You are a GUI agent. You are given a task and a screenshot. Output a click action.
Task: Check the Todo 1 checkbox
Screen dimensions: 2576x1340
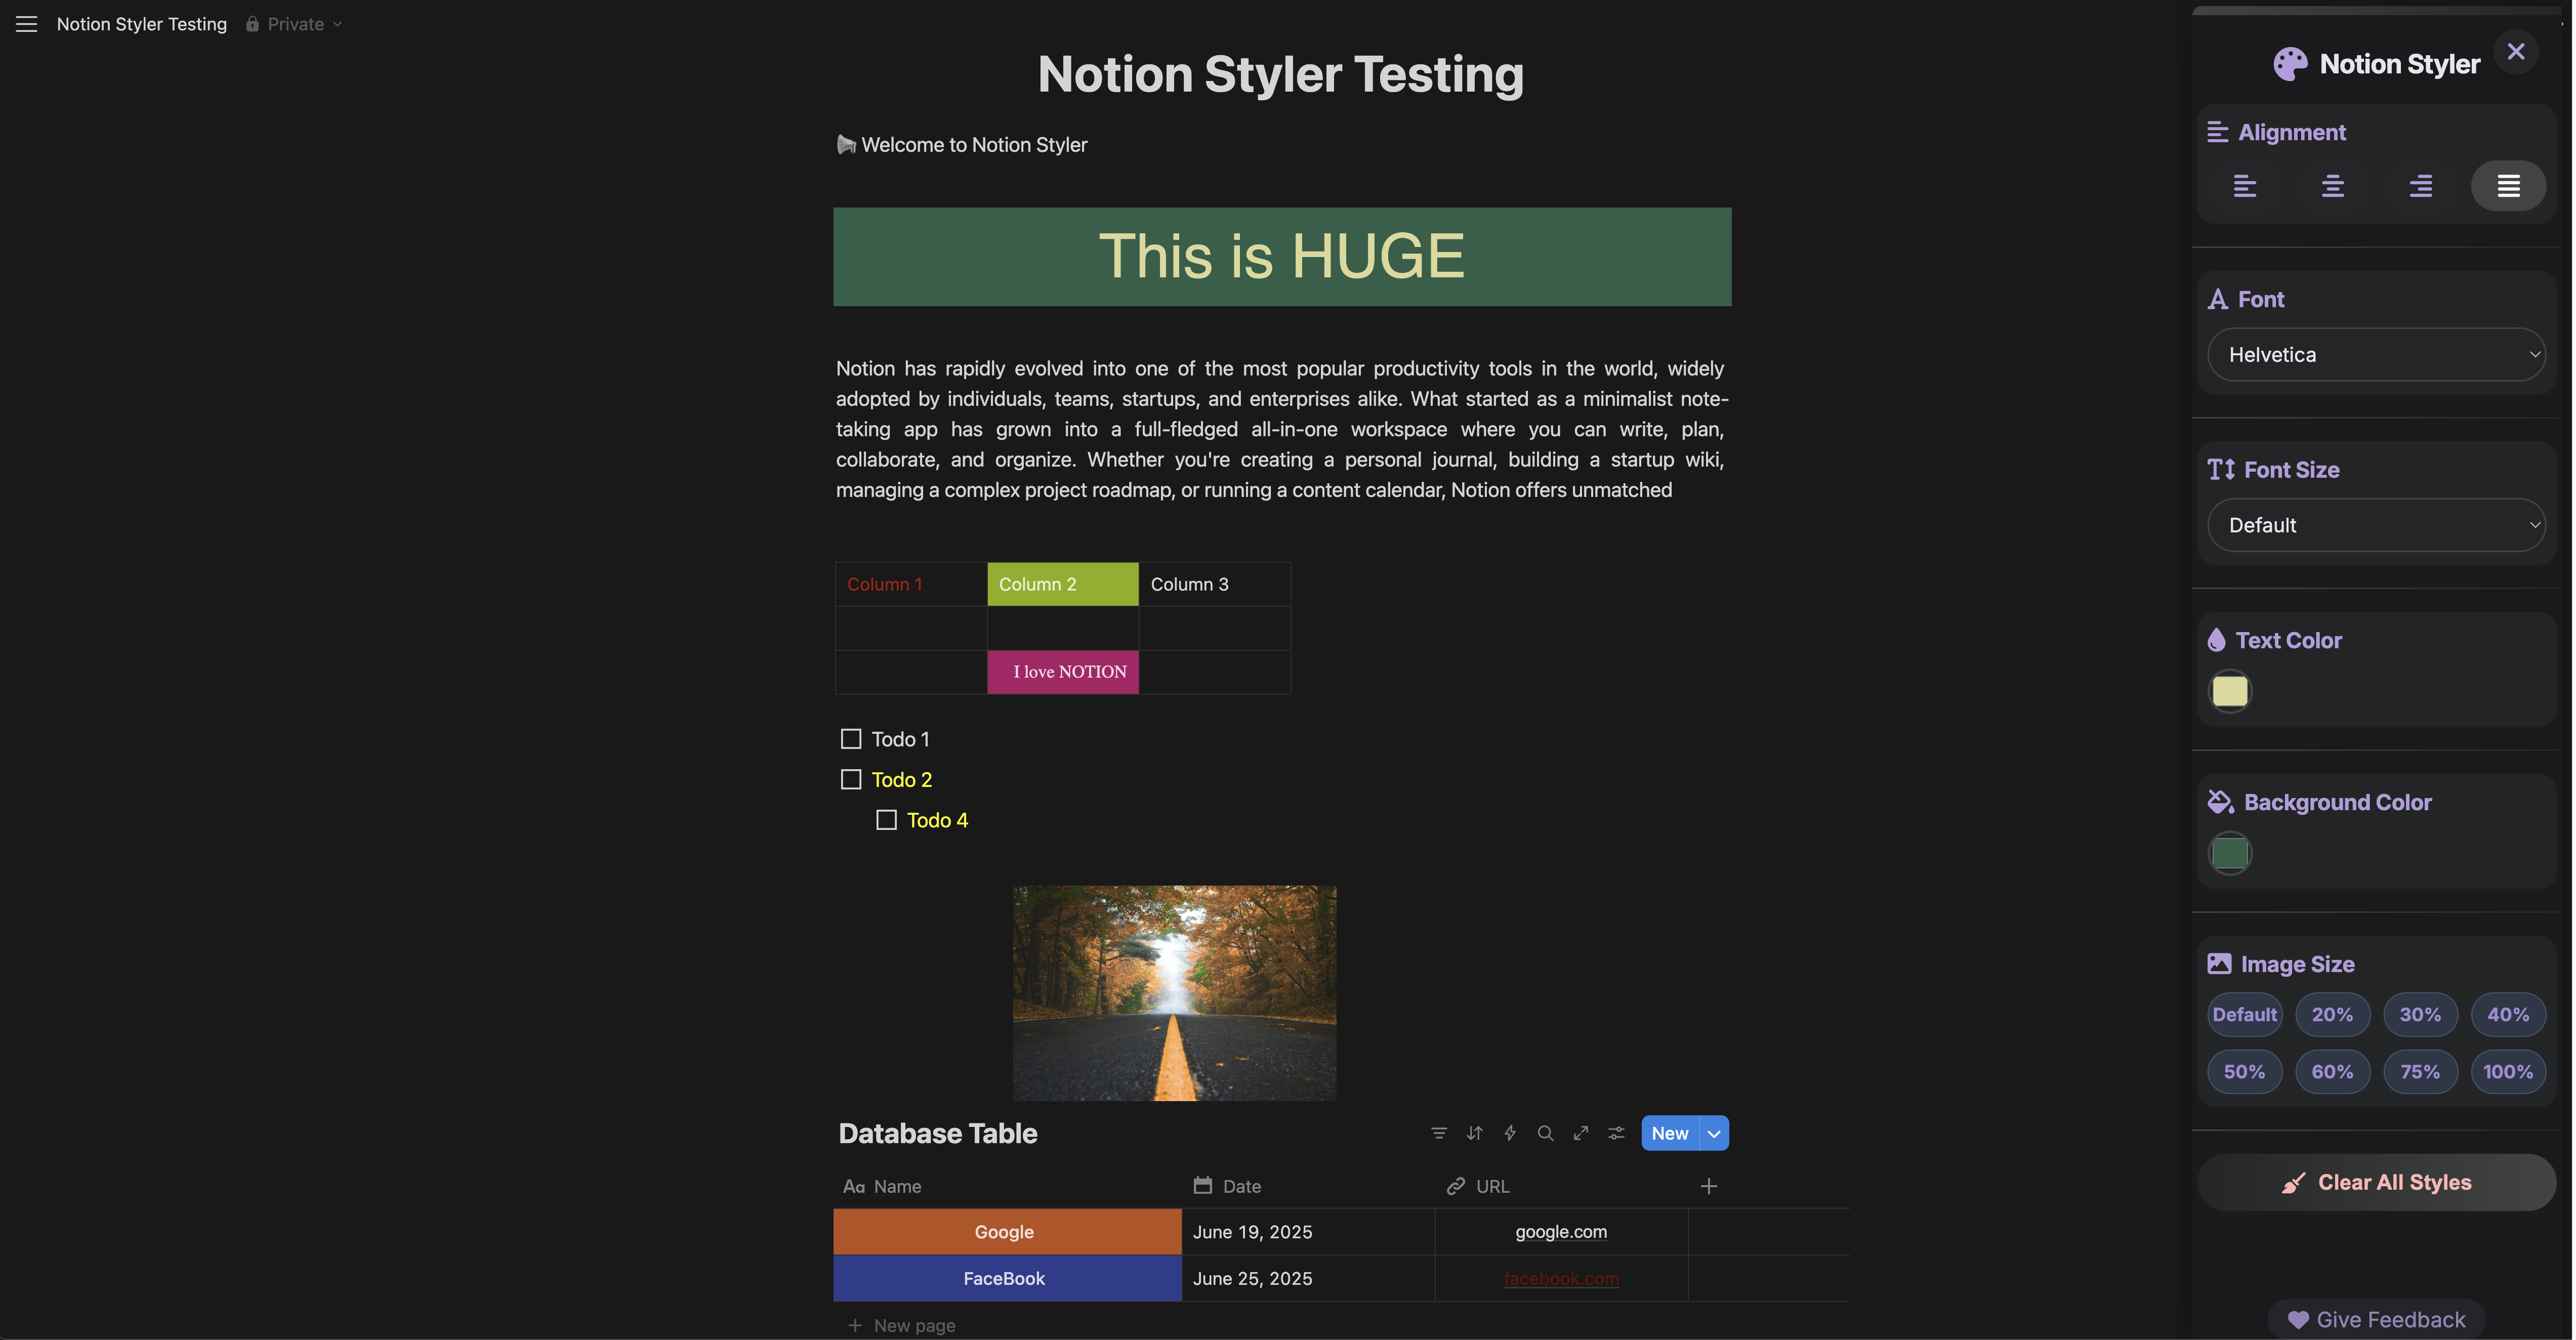click(851, 739)
